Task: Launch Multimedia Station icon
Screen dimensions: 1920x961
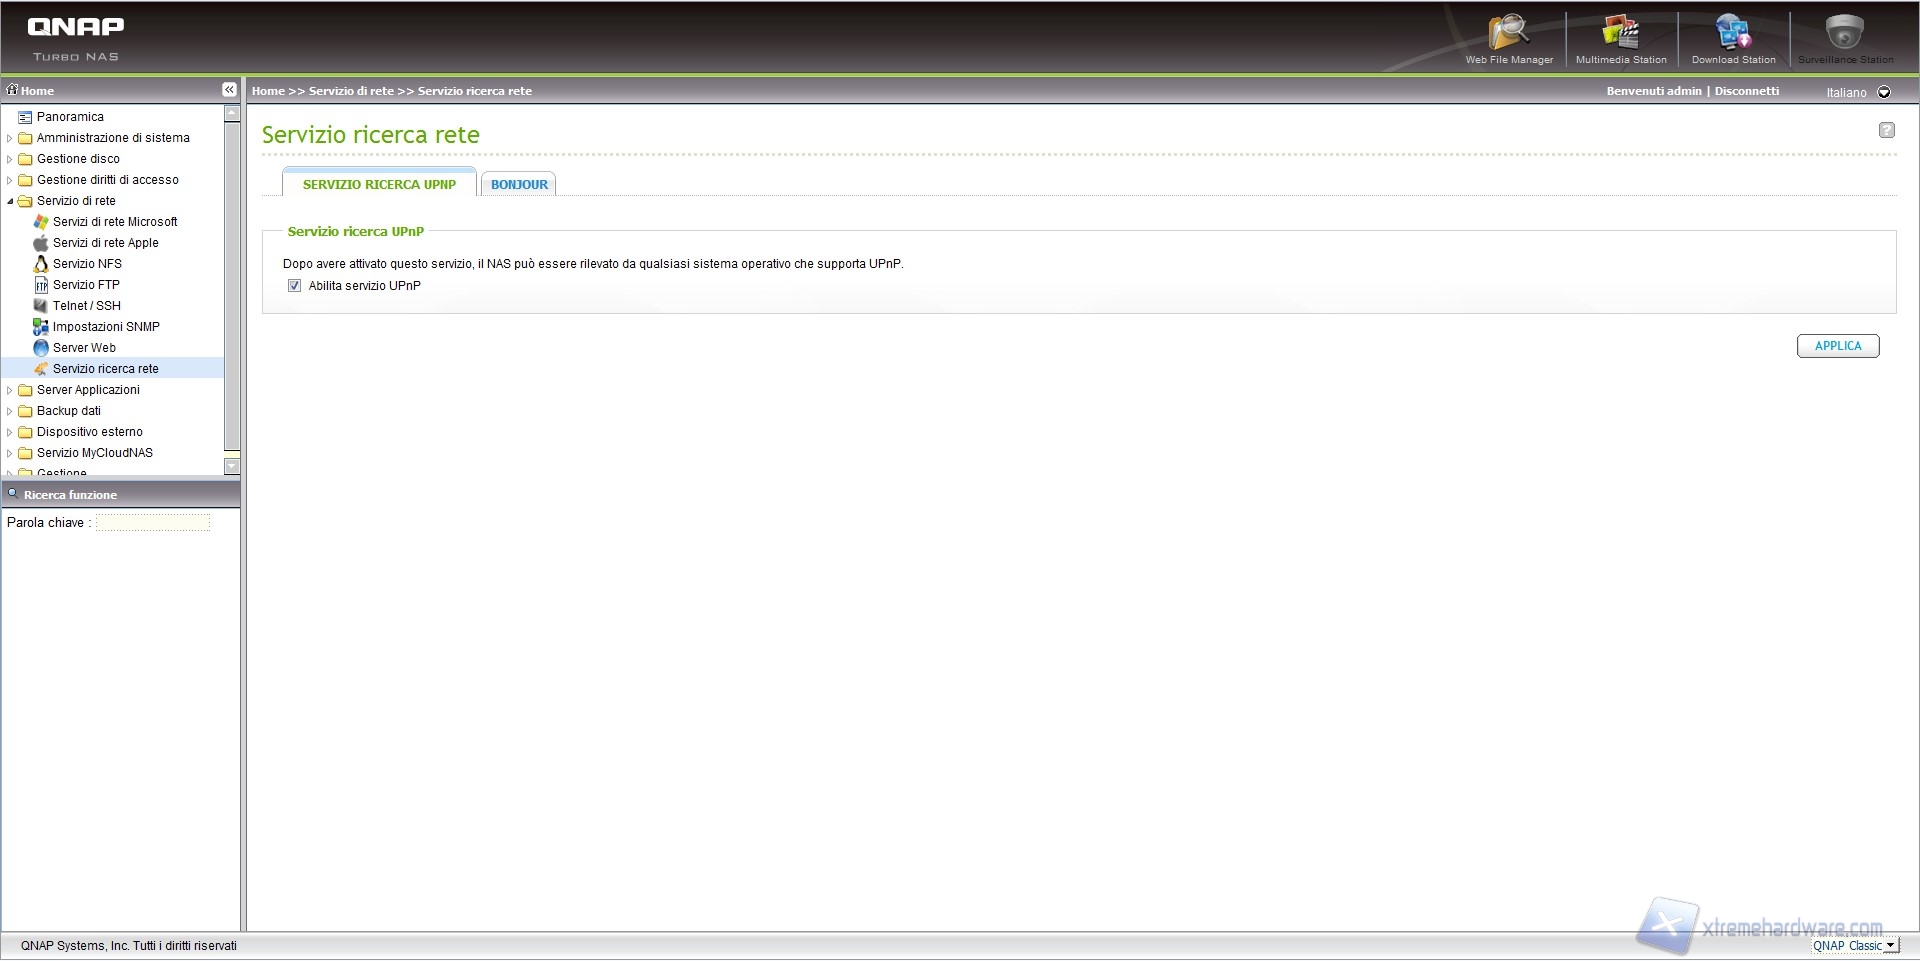Action: pos(1621,38)
